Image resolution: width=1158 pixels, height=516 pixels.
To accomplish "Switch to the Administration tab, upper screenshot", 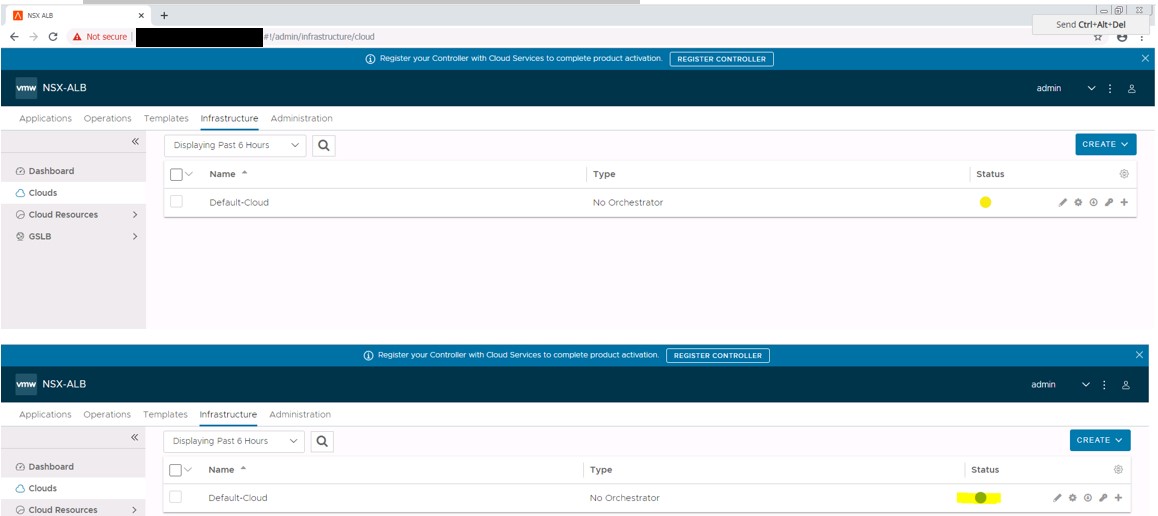I will tap(301, 118).
